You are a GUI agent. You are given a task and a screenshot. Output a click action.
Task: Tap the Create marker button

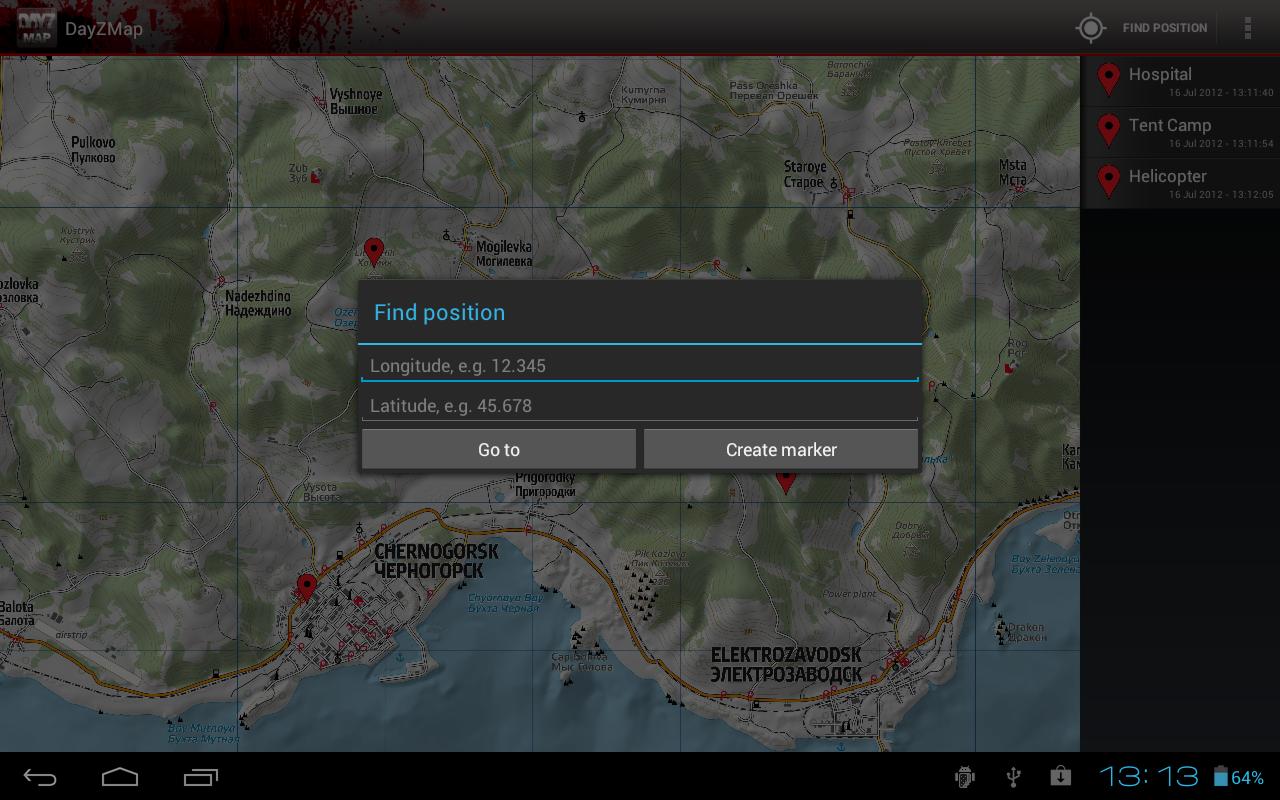(781, 450)
